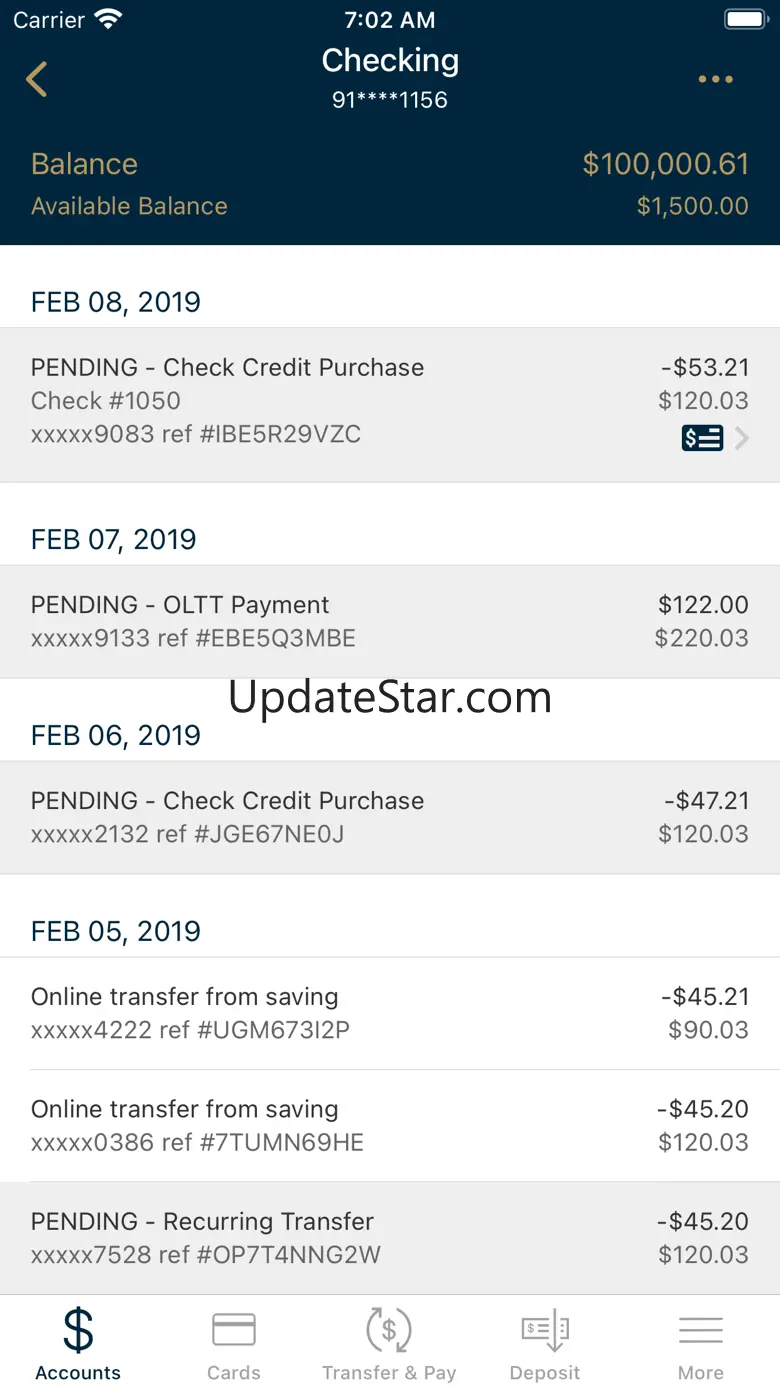780x1387 pixels.
Task: Tap the check image icon
Action: click(x=702, y=438)
